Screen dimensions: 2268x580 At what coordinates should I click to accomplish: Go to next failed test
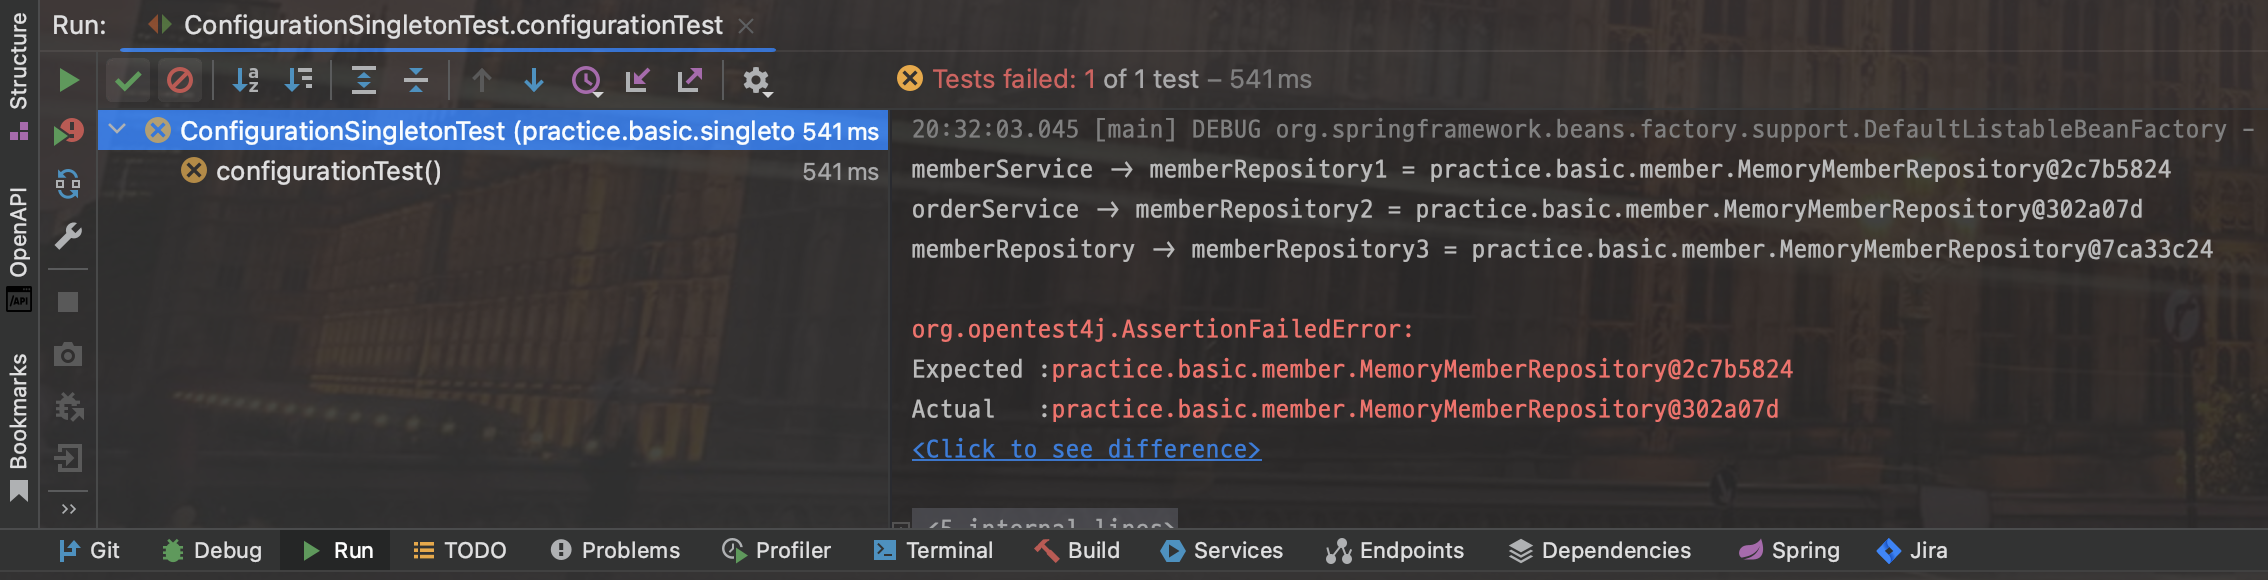[x=534, y=80]
